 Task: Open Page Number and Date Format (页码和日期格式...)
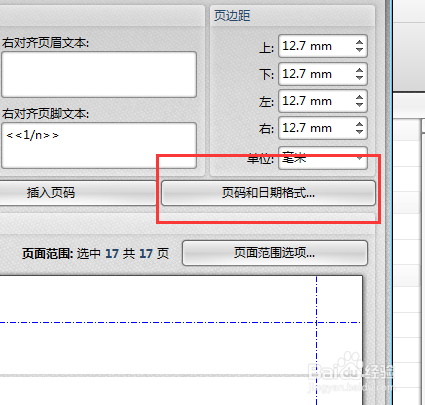268,193
